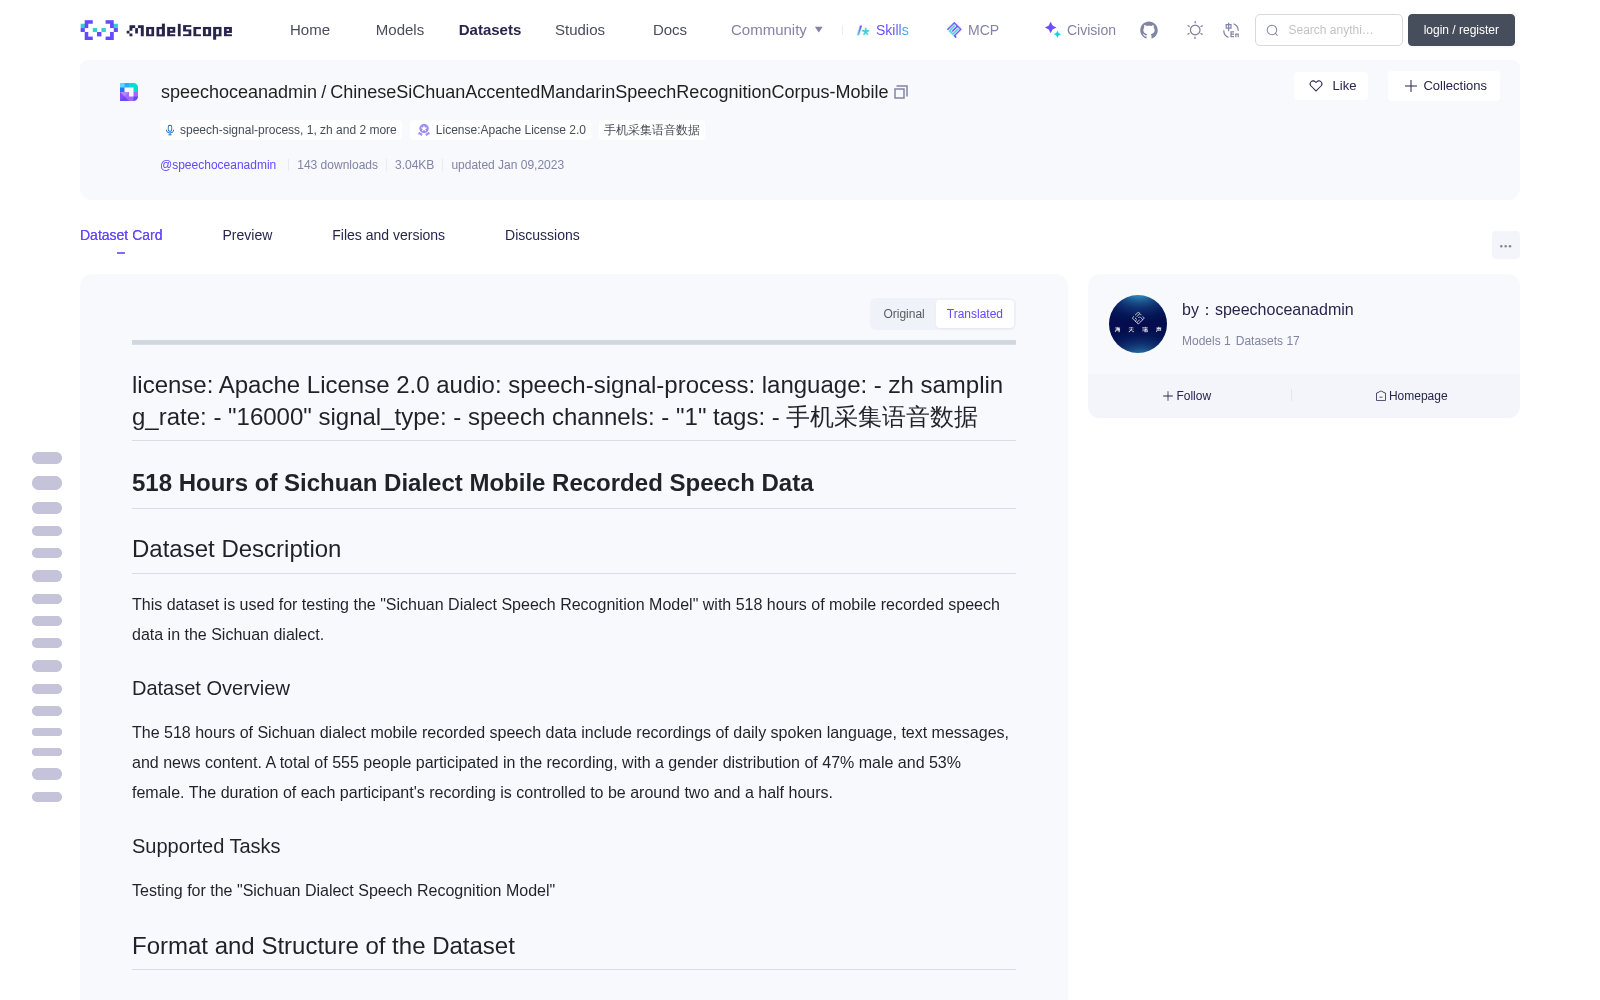The height and width of the screenshot is (1000, 1600).
Task: Select the Translated card view
Action: coord(975,314)
